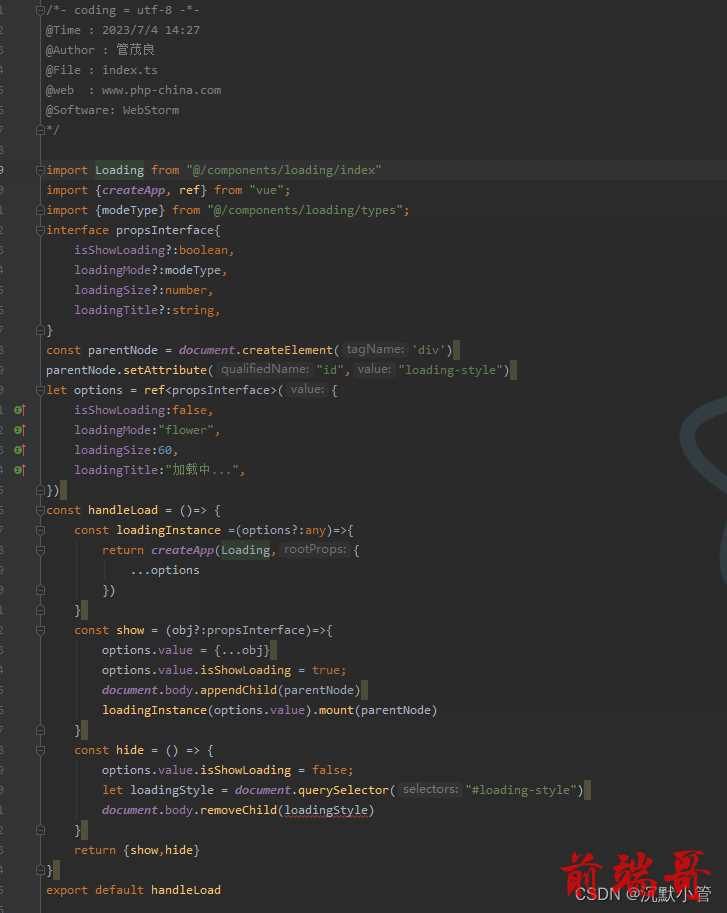Image resolution: width=727 pixels, height=913 pixels.
Task: Click export default handleLoad line
Action: 133,890
